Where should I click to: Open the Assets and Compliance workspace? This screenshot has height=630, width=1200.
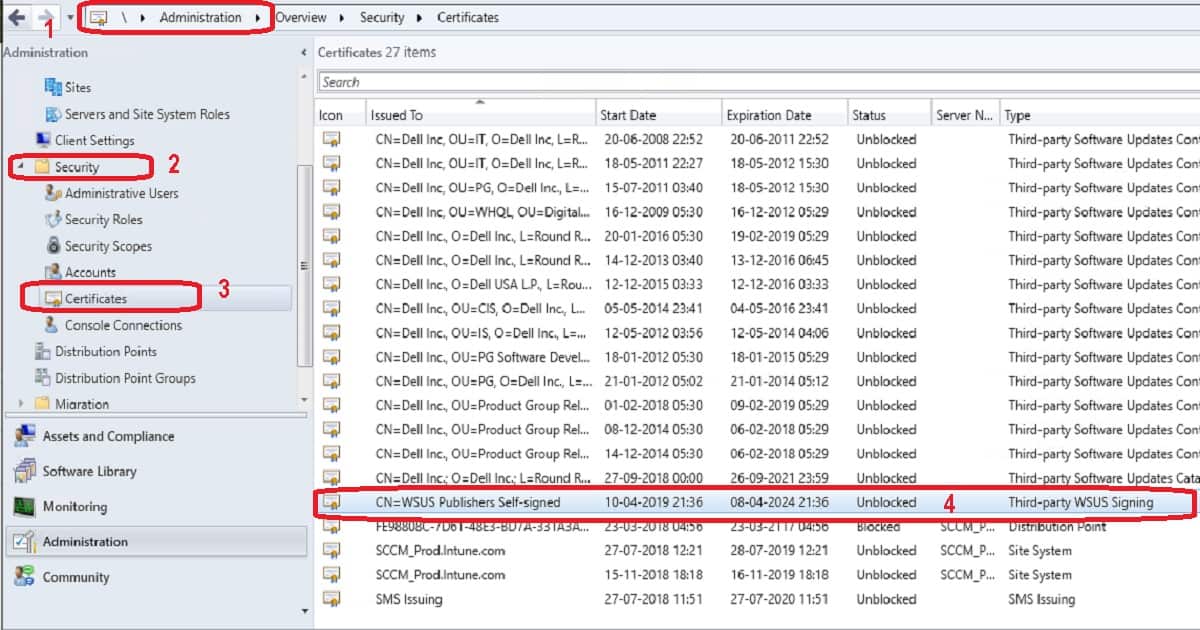pyautogui.click(x=108, y=437)
